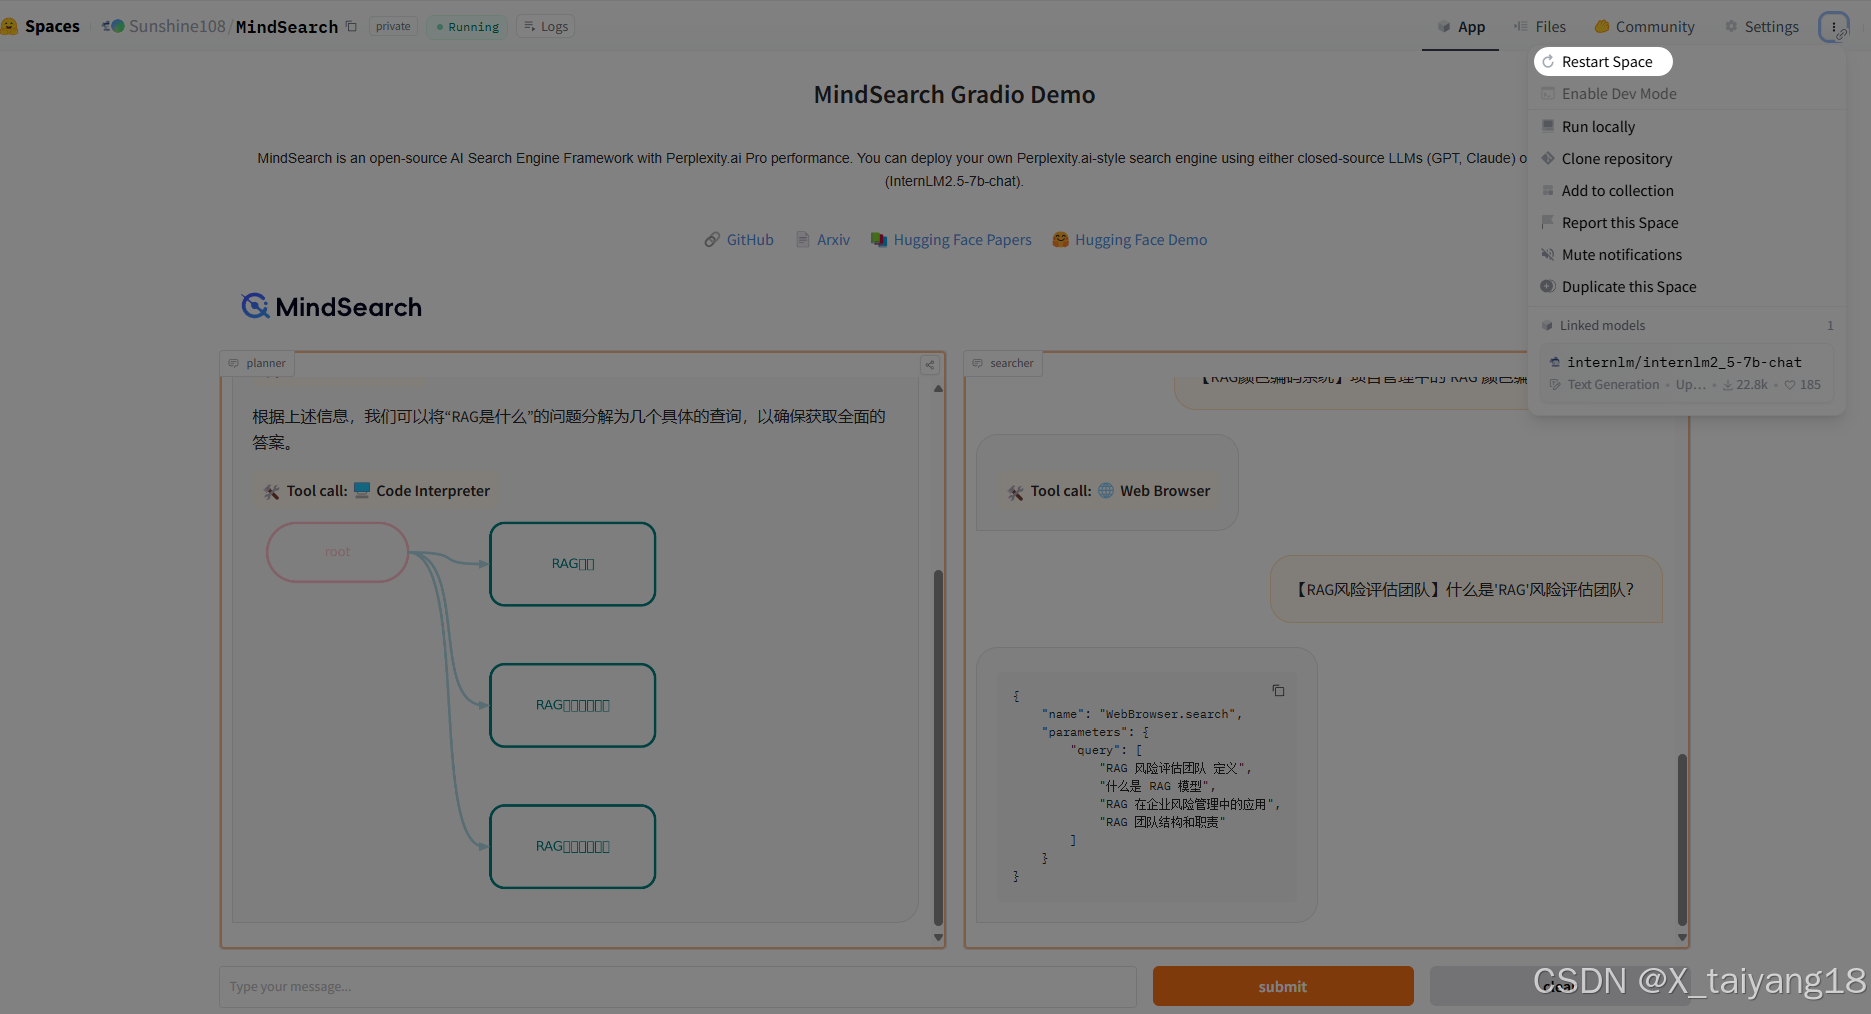Click the MindSearch Gradio Demo heading
This screenshot has width=1871, height=1014.
click(x=954, y=95)
